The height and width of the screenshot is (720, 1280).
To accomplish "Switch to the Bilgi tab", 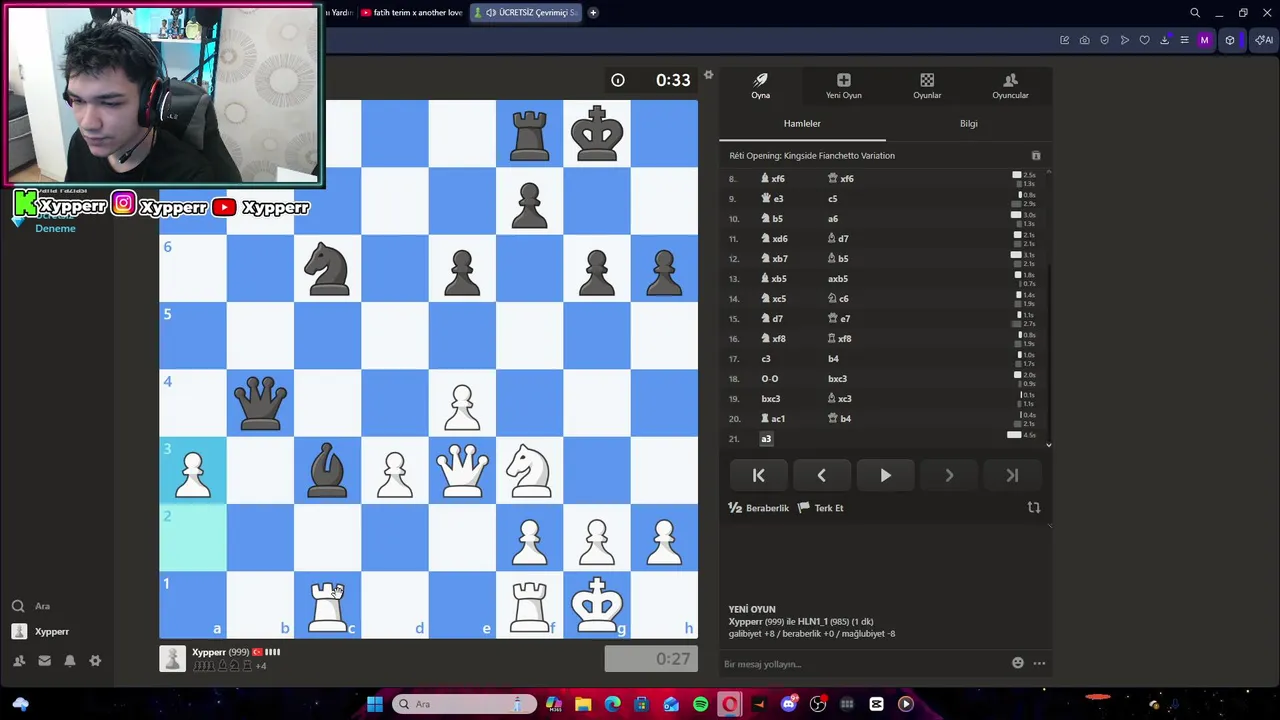I will pyautogui.click(x=968, y=123).
